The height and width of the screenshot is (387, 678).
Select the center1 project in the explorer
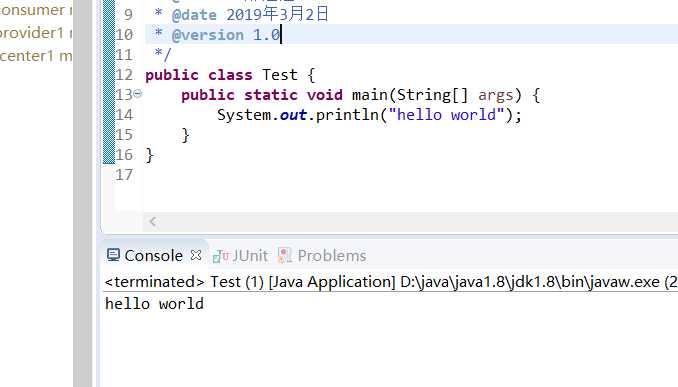(36, 56)
